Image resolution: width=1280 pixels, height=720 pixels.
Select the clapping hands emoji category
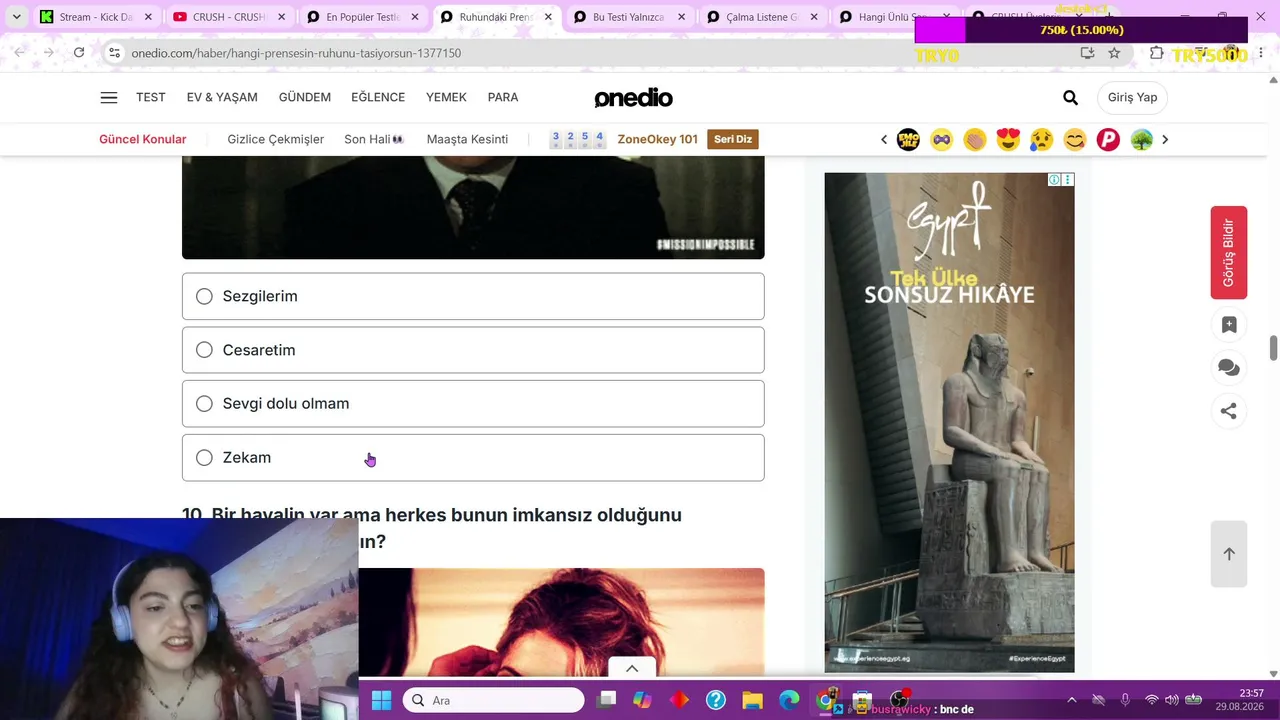coord(975,139)
